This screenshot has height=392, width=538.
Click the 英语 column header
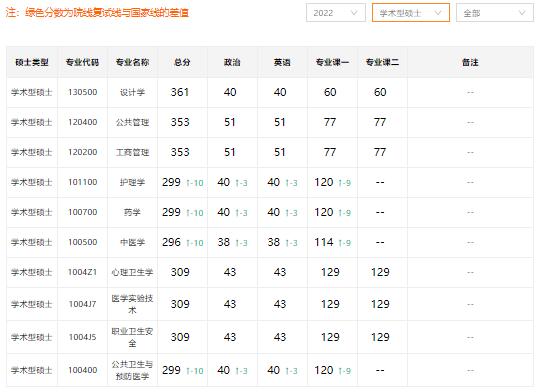282,62
